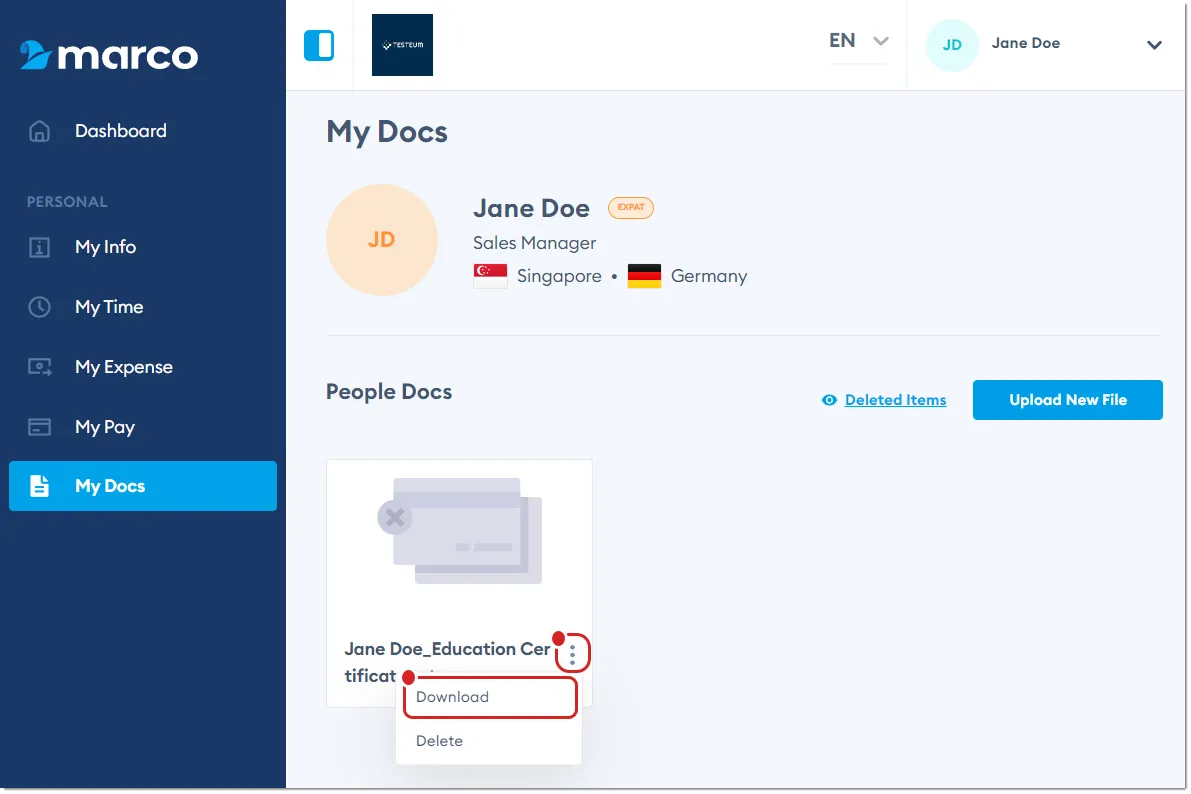Open the Deleted Items link
Viewport: 1191px width, 794px height.
[896, 400]
